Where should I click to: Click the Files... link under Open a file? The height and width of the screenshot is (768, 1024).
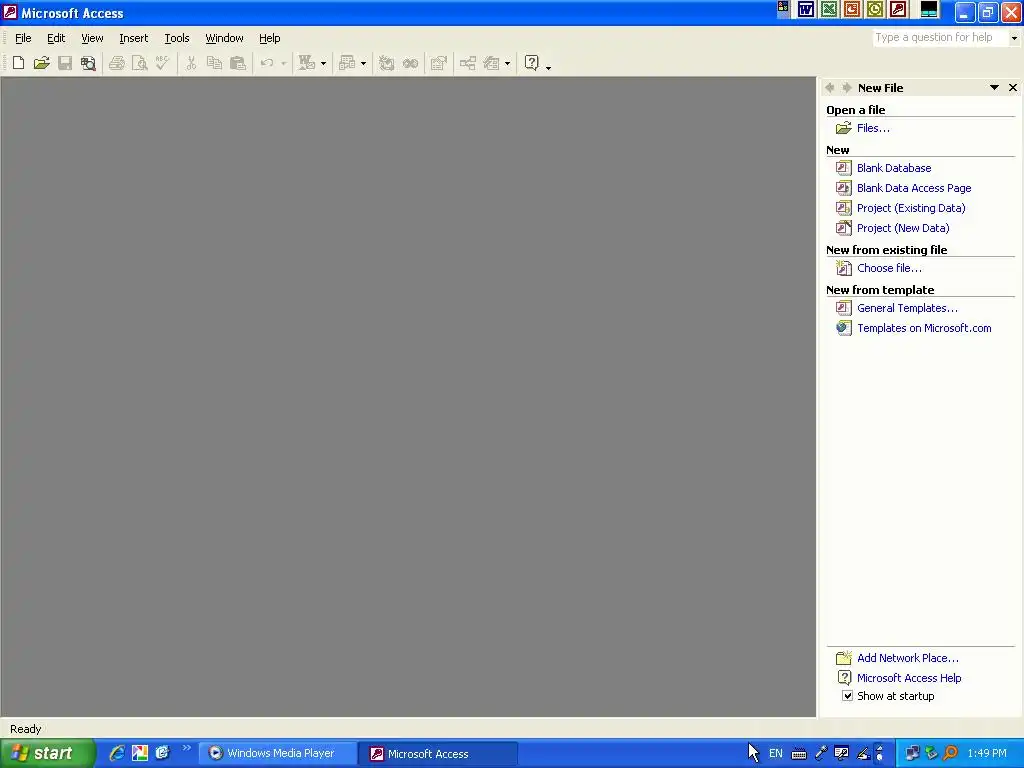pos(873,128)
